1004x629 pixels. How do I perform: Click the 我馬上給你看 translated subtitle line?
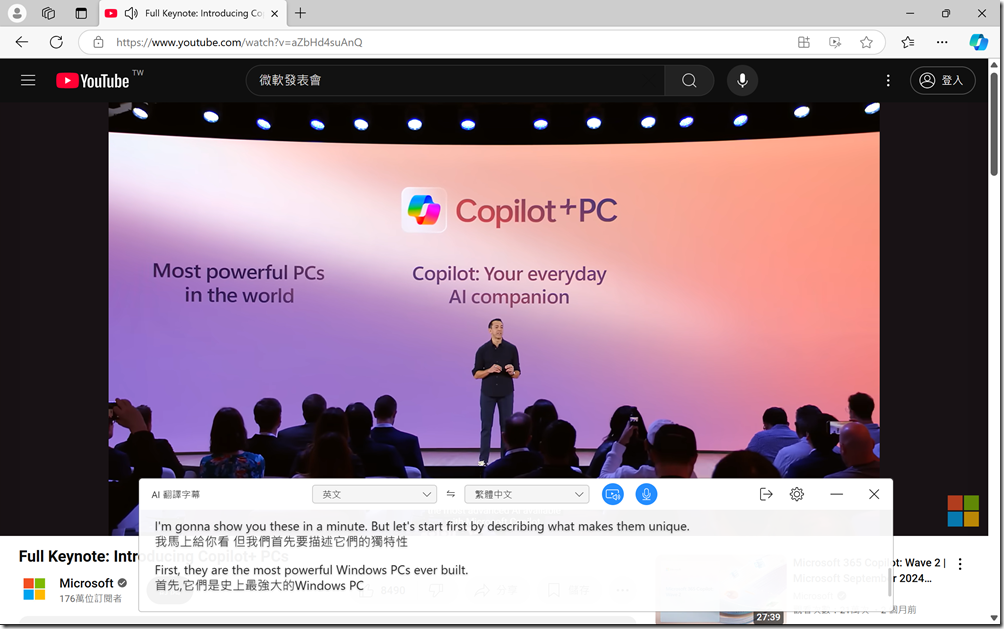(x=281, y=542)
